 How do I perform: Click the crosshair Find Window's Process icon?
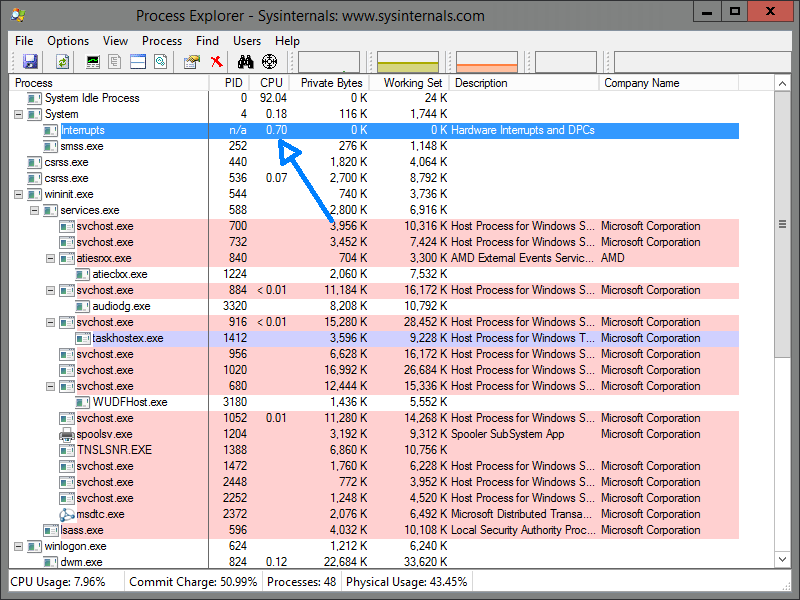point(269,62)
